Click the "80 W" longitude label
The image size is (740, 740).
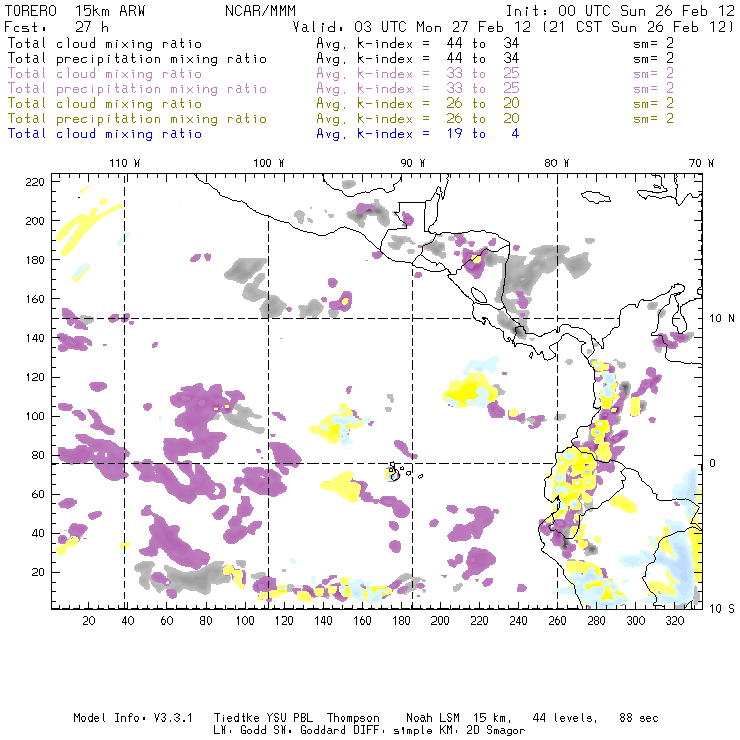[557, 163]
